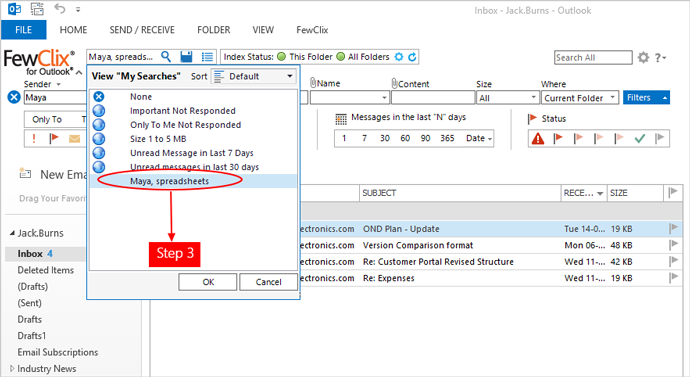This screenshot has width=690, height=377.
Task: Open the Size All dropdown
Action: click(x=507, y=98)
